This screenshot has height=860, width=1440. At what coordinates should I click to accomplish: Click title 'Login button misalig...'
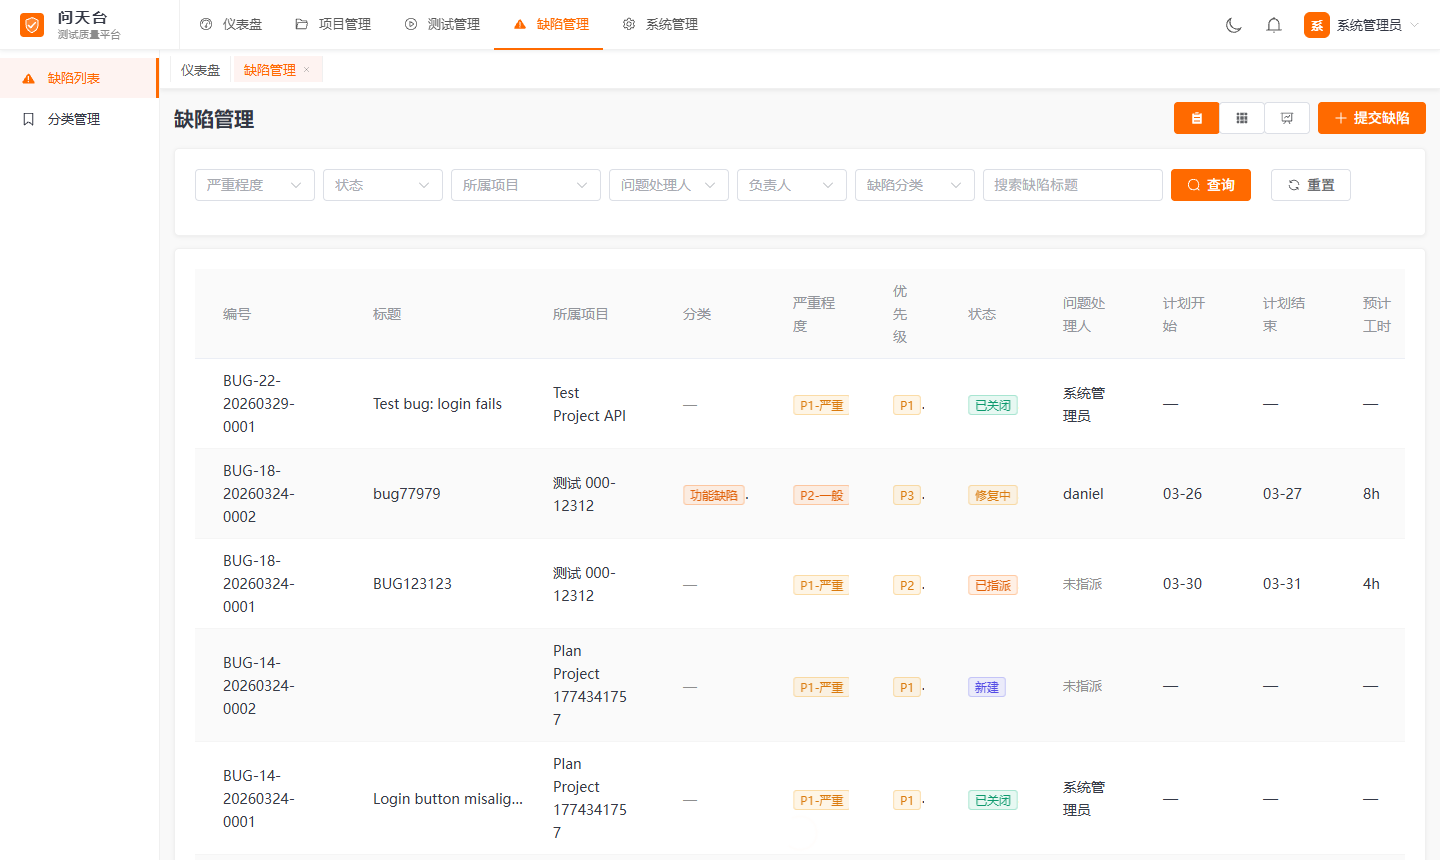coord(448,799)
